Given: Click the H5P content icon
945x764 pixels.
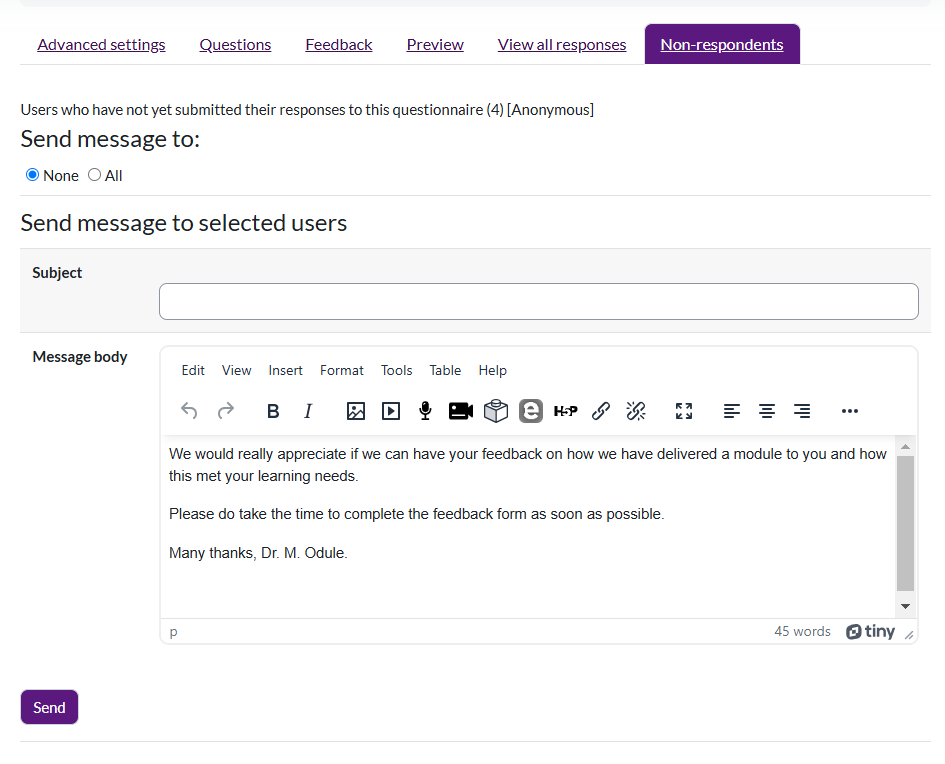Looking at the screenshot, I should (x=565, y=411).
